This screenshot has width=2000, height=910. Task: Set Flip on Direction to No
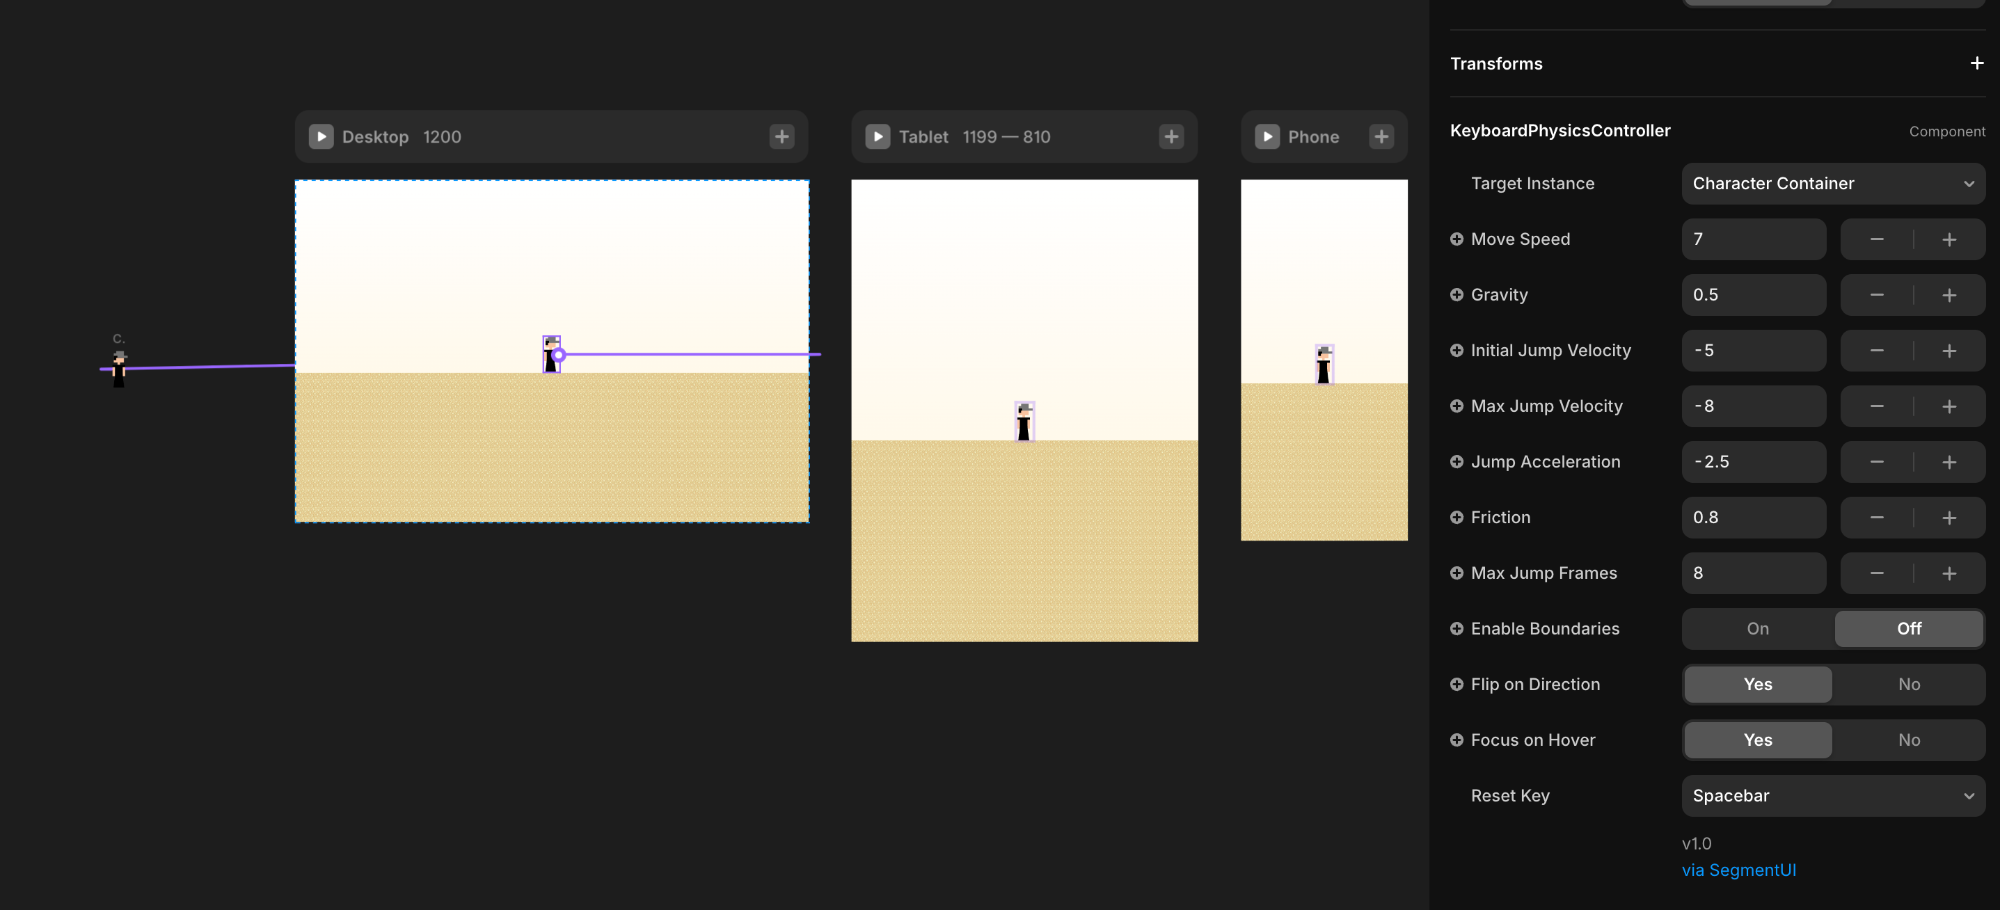(1908, 685)
